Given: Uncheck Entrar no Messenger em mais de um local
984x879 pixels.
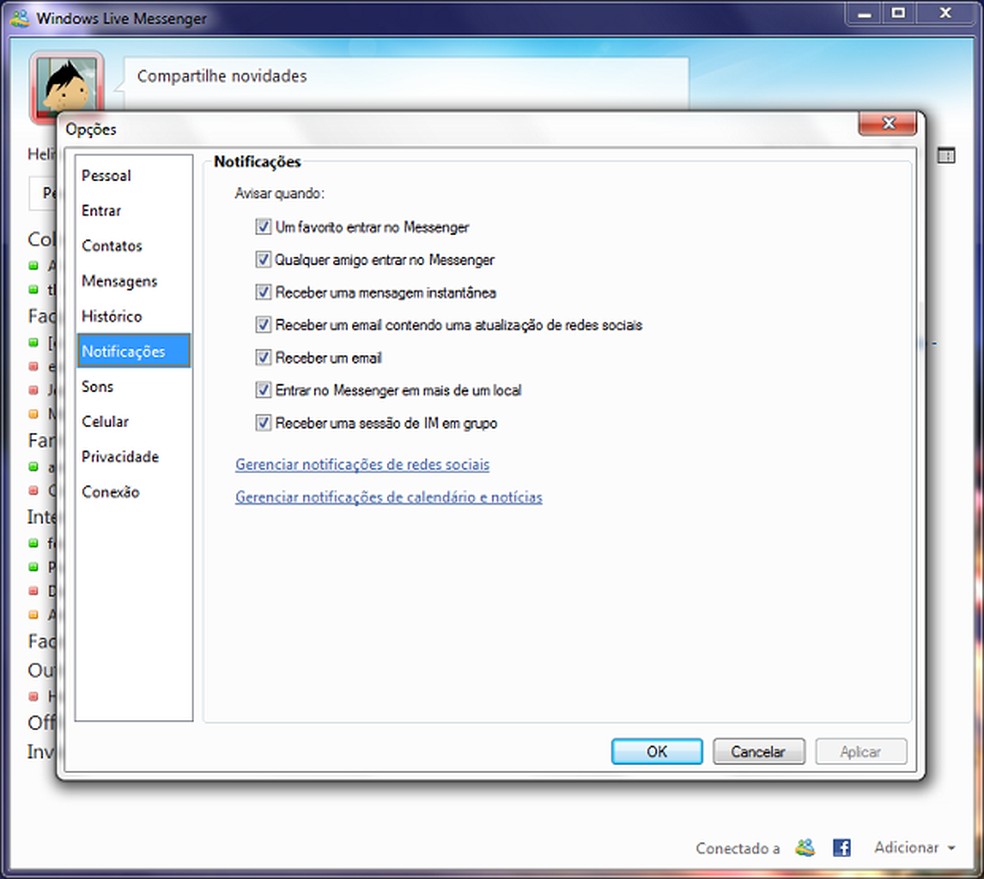Looking at the screenshot, I should (x=263, y=390).
